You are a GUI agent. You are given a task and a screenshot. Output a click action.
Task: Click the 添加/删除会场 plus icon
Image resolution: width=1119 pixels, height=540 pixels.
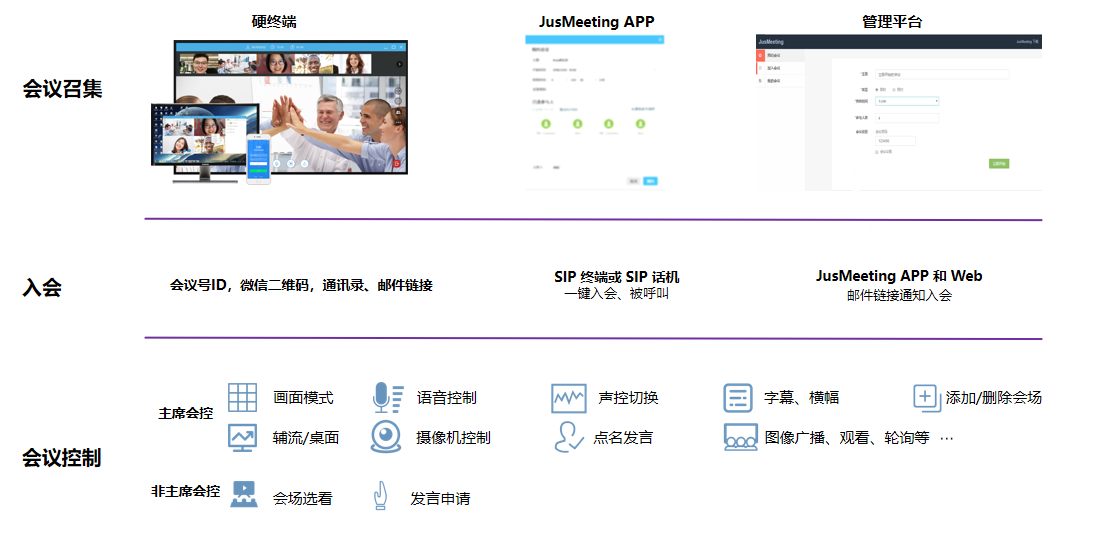tap(926, 397)
